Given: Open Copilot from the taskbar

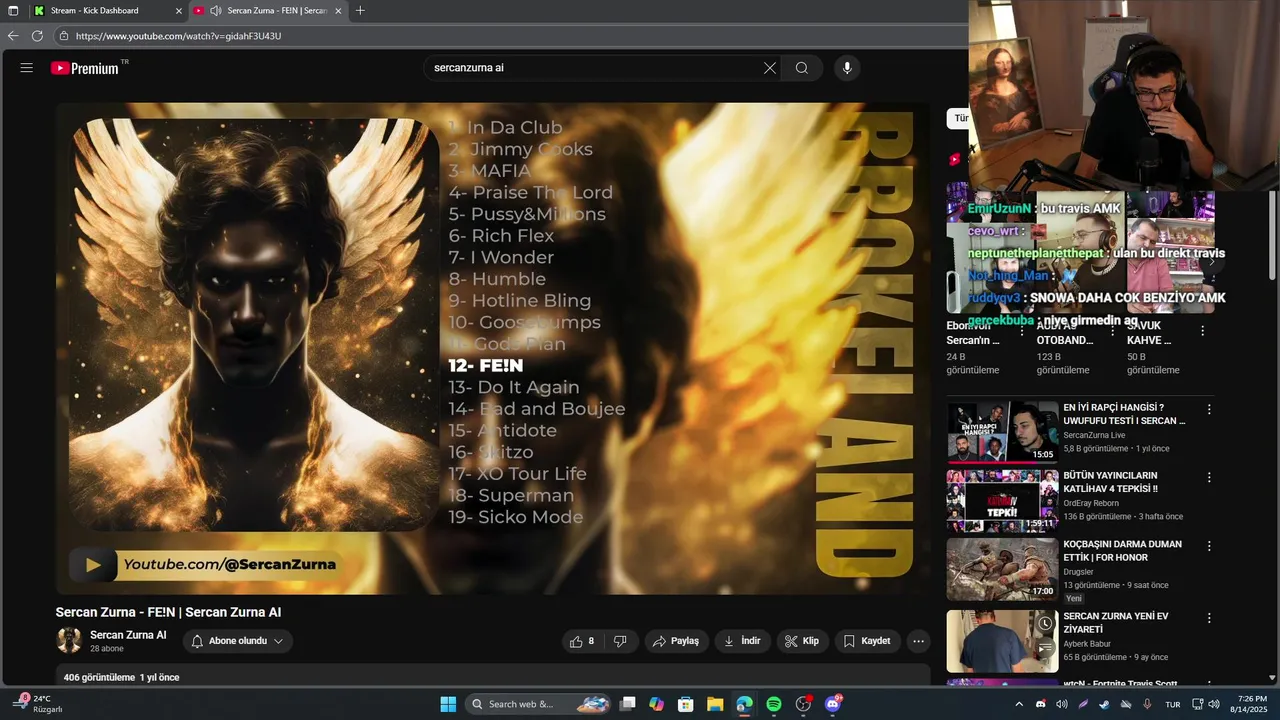Looking at the screenshot, I should tap(656, 704).
